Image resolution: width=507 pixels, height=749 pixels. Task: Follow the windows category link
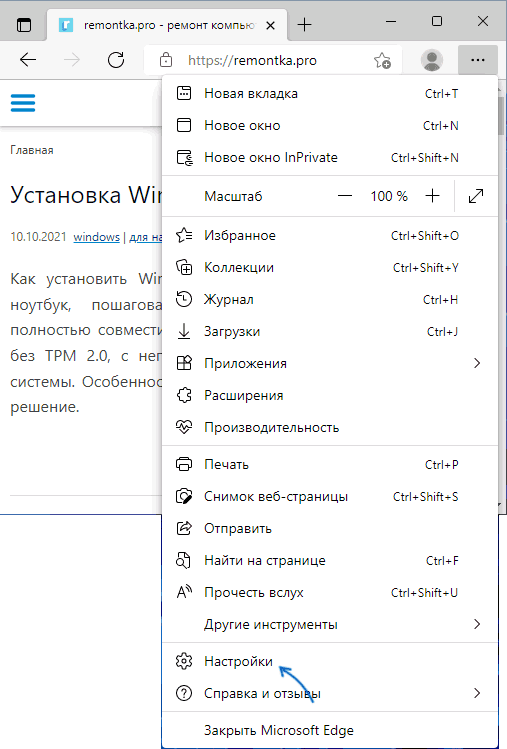click(97, 237)
